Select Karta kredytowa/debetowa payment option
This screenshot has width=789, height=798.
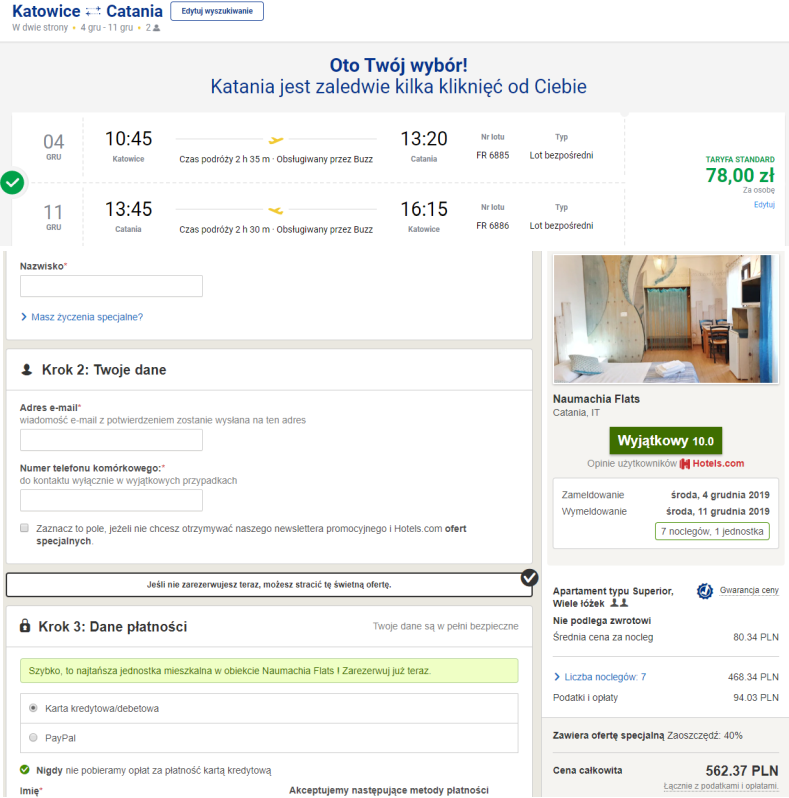pos(32,708)
